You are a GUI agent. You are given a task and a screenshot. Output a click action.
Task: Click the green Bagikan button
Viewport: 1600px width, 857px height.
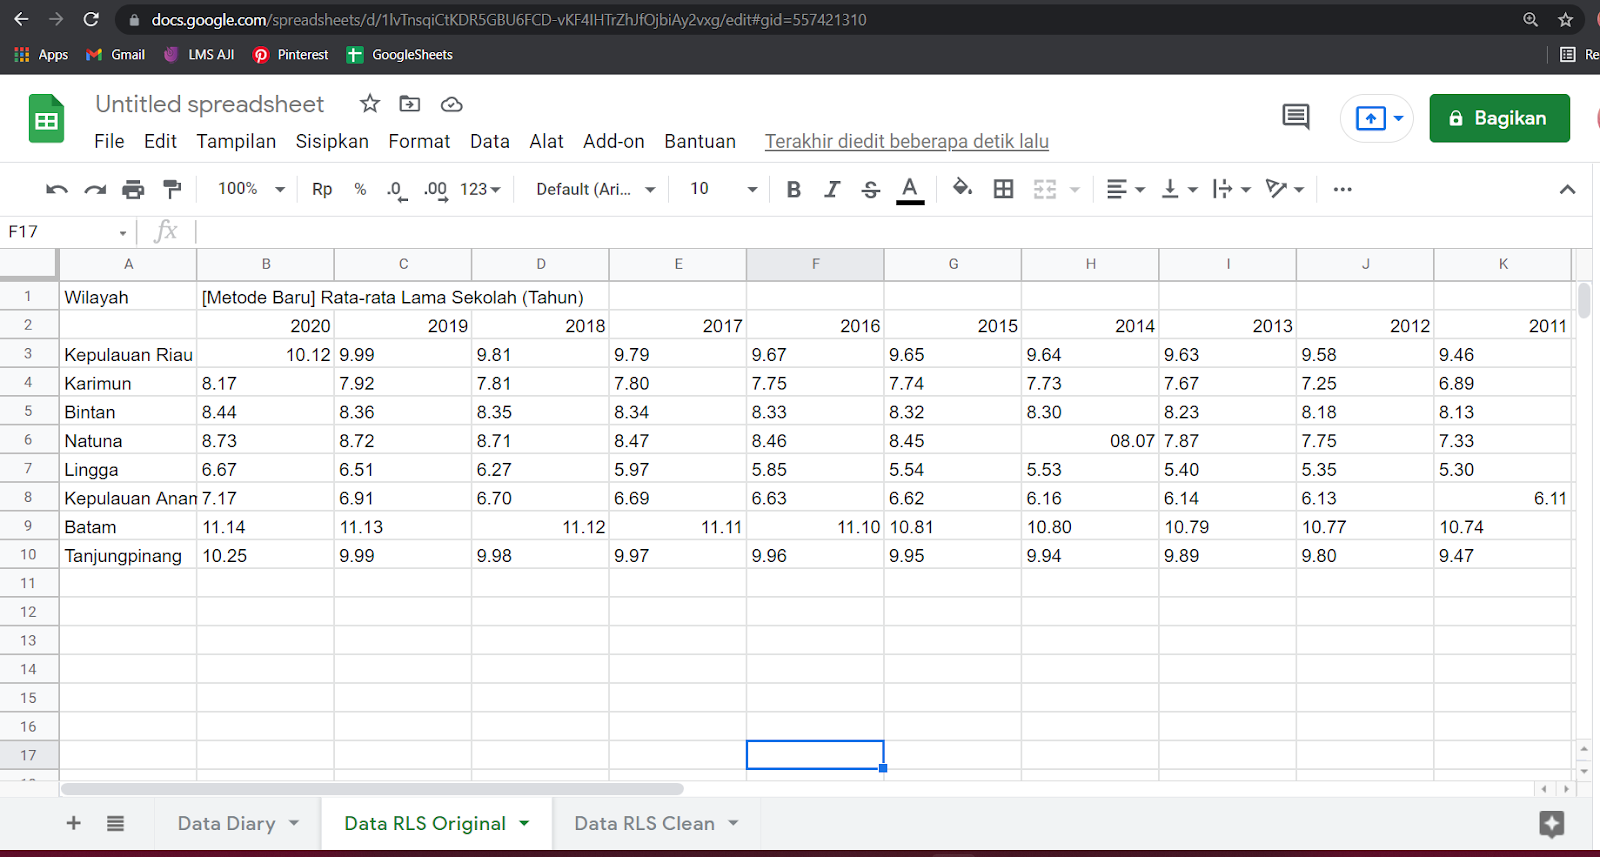pyautogui.click(x=1498, y=118)
